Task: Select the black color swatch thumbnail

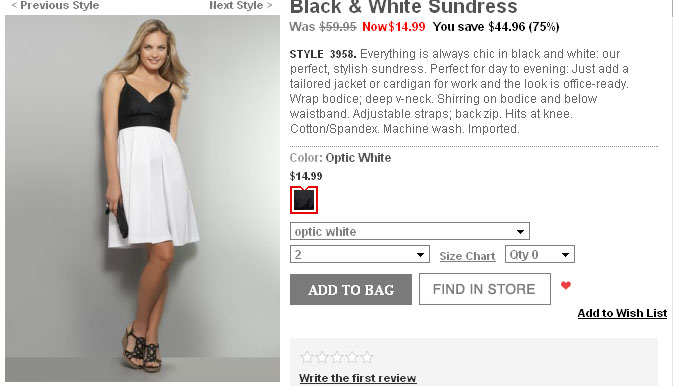Action: pyautogui.click(x=304, y=200)
